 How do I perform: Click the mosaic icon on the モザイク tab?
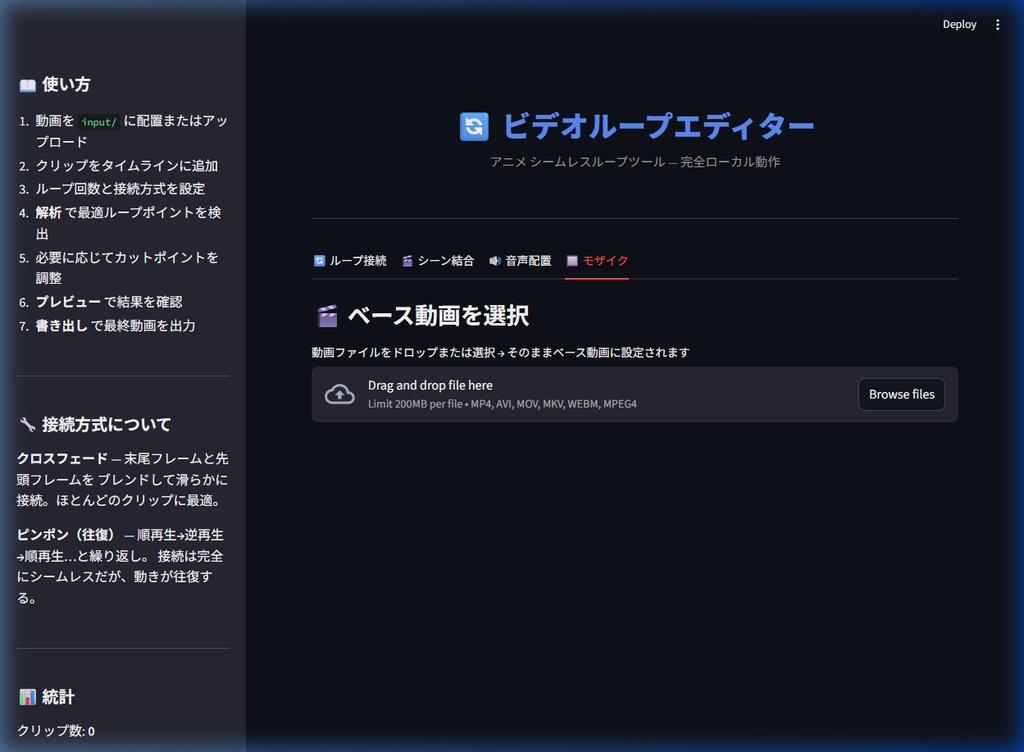coord(573,260)
